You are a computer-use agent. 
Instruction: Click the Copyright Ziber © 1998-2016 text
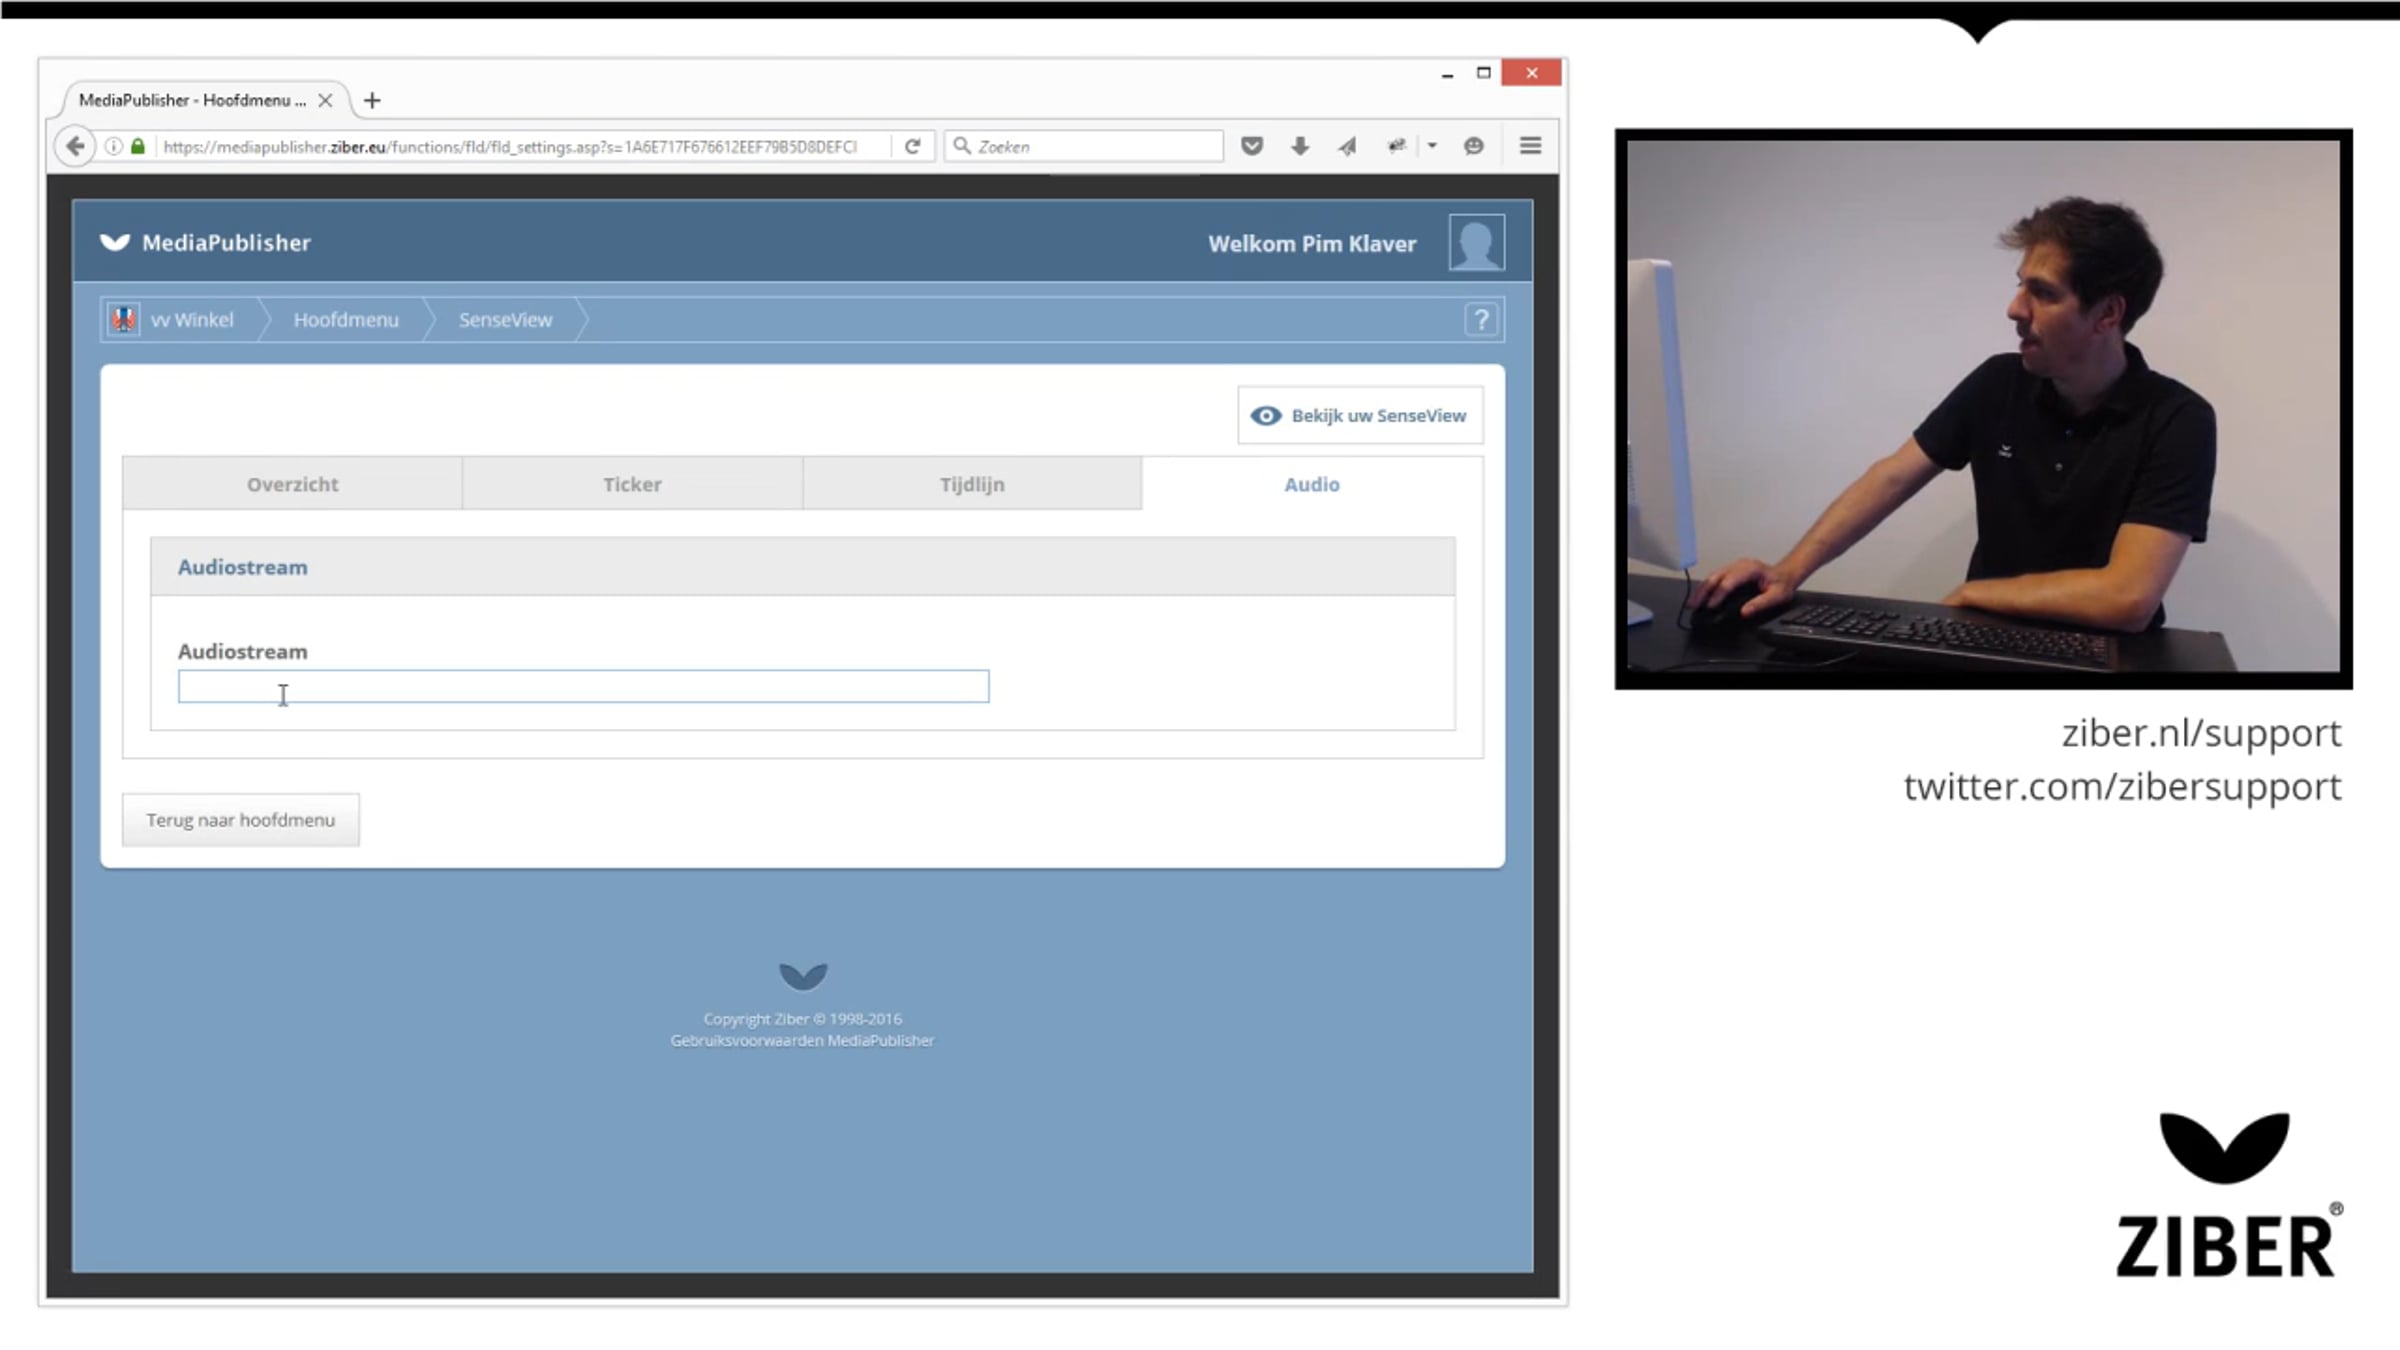(x=802, y=1019)
